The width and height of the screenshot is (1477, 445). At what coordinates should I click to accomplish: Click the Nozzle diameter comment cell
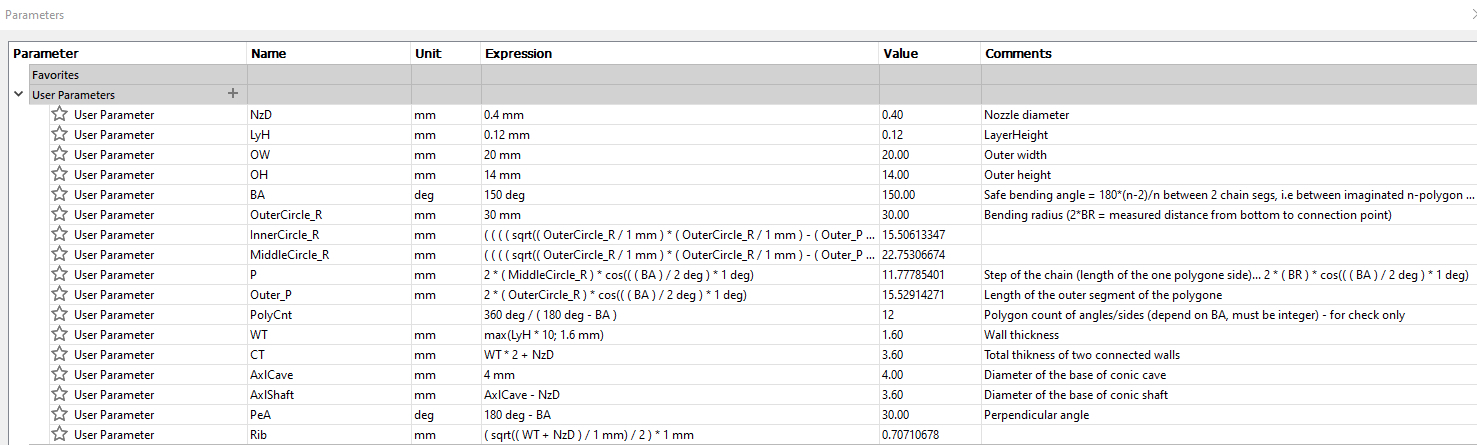1026,115
